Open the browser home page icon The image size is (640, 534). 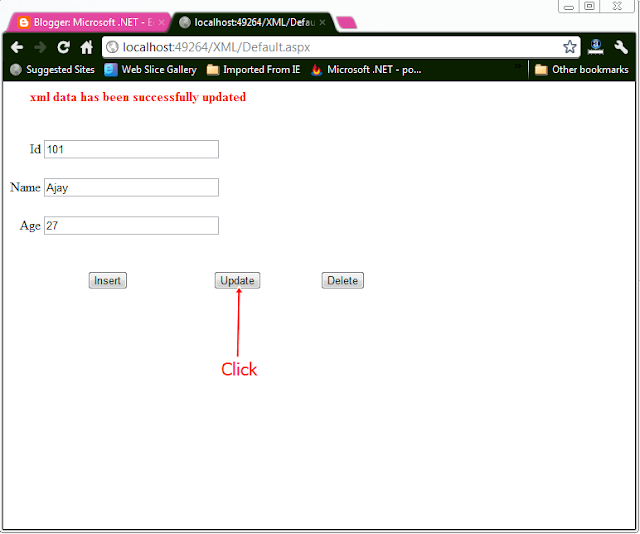pos(87,47)
